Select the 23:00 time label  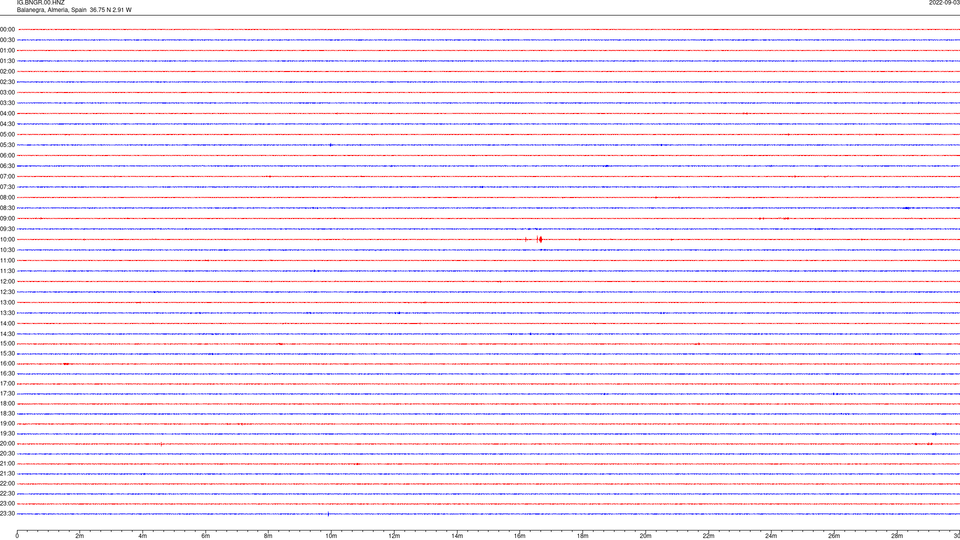pyautogui.click(x=7, y=504)
